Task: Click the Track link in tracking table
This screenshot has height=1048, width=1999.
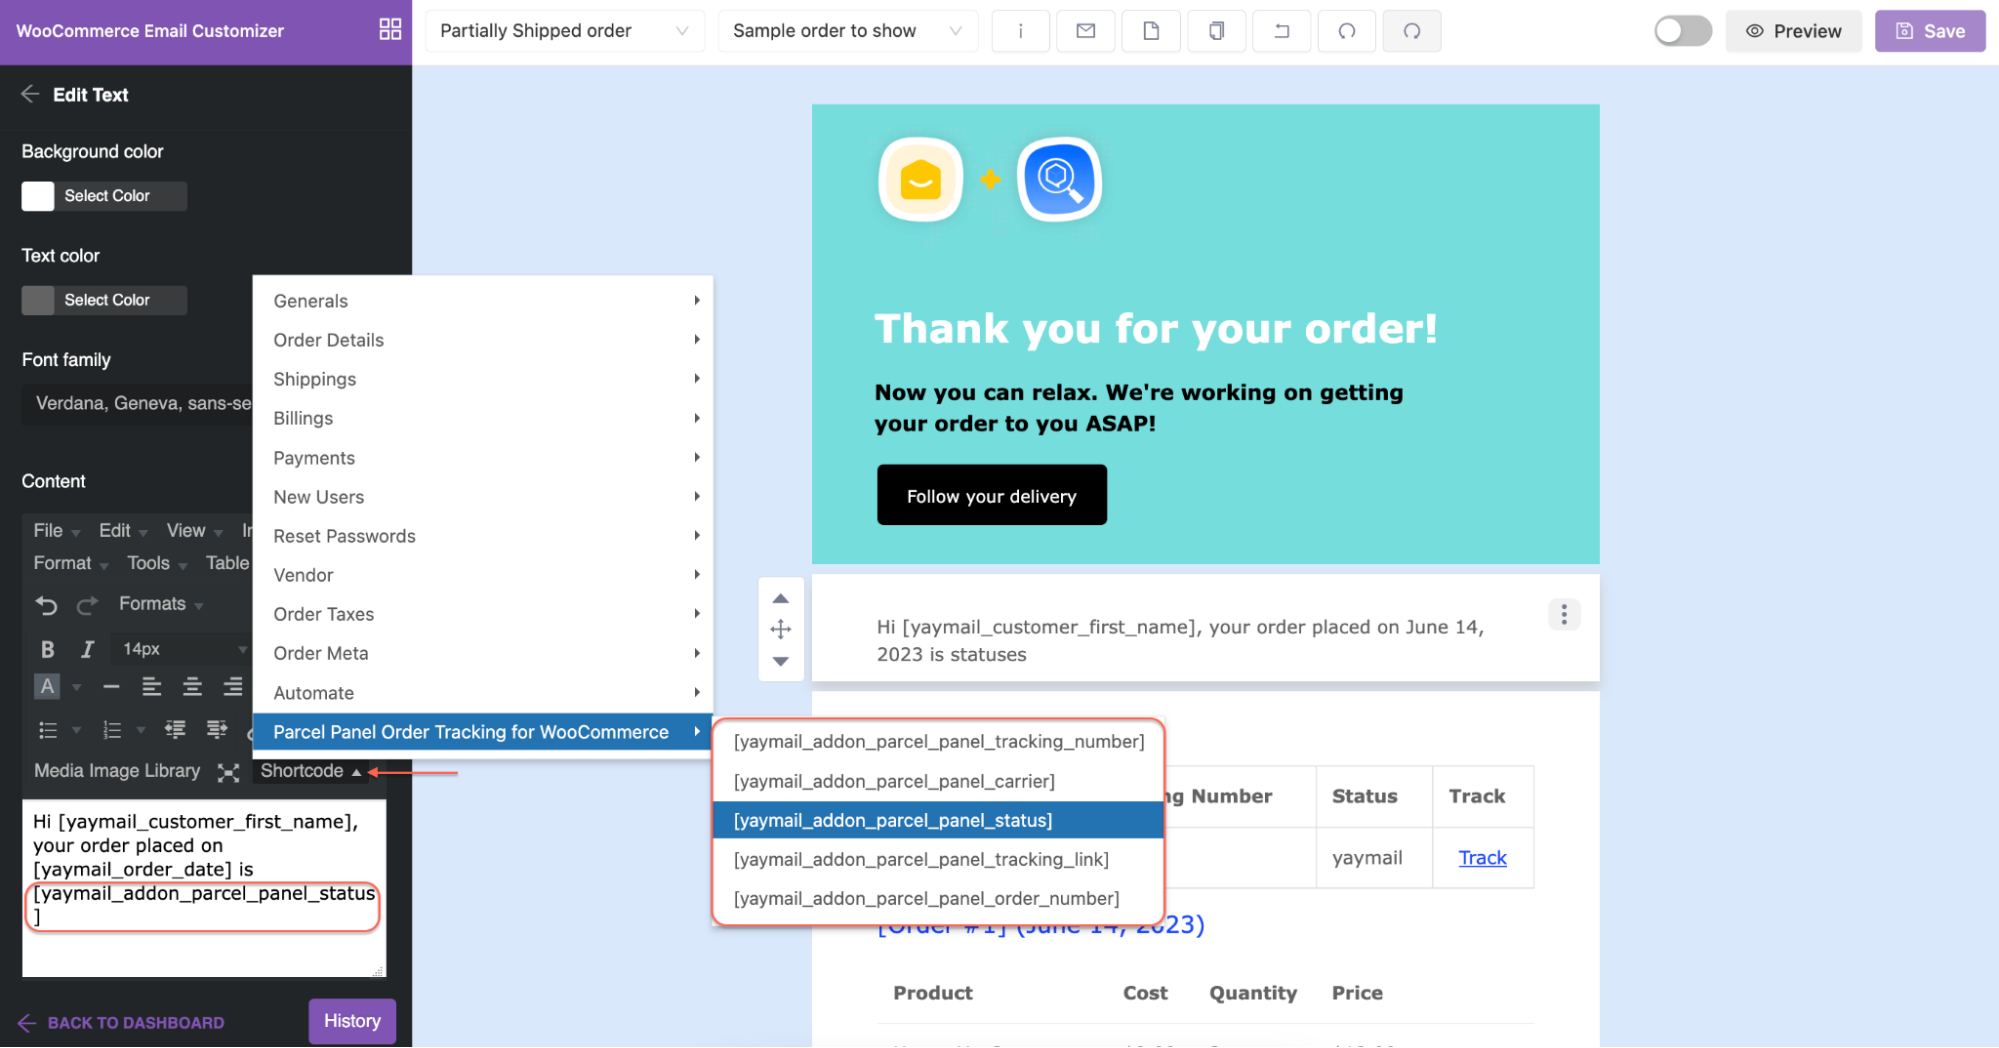Action: 1482,858
